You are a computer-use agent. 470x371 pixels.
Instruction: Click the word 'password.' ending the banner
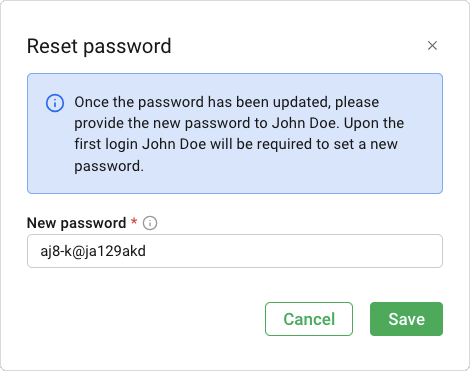pyautogui.click(x=109, y=166)
